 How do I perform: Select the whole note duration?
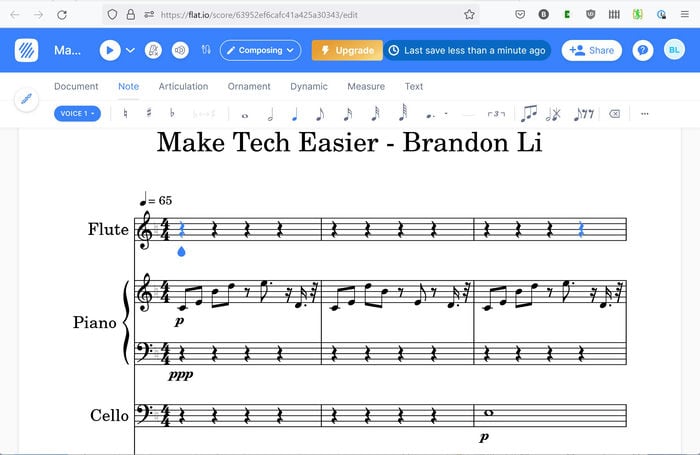tap(245, 116)
